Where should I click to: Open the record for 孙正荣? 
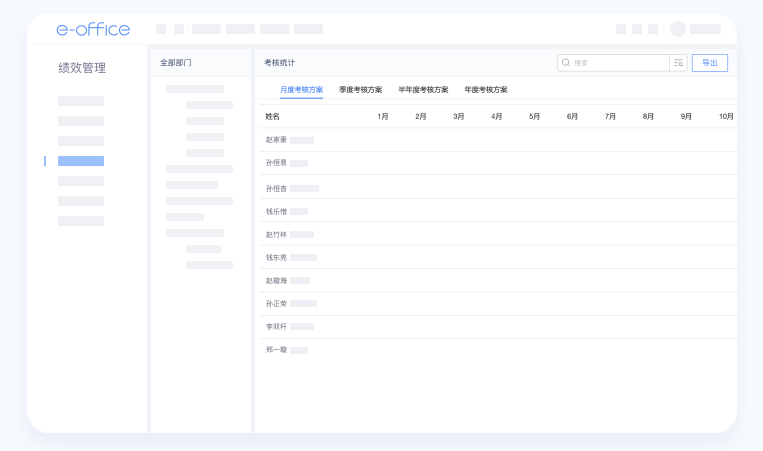click(x=276, y=303)
